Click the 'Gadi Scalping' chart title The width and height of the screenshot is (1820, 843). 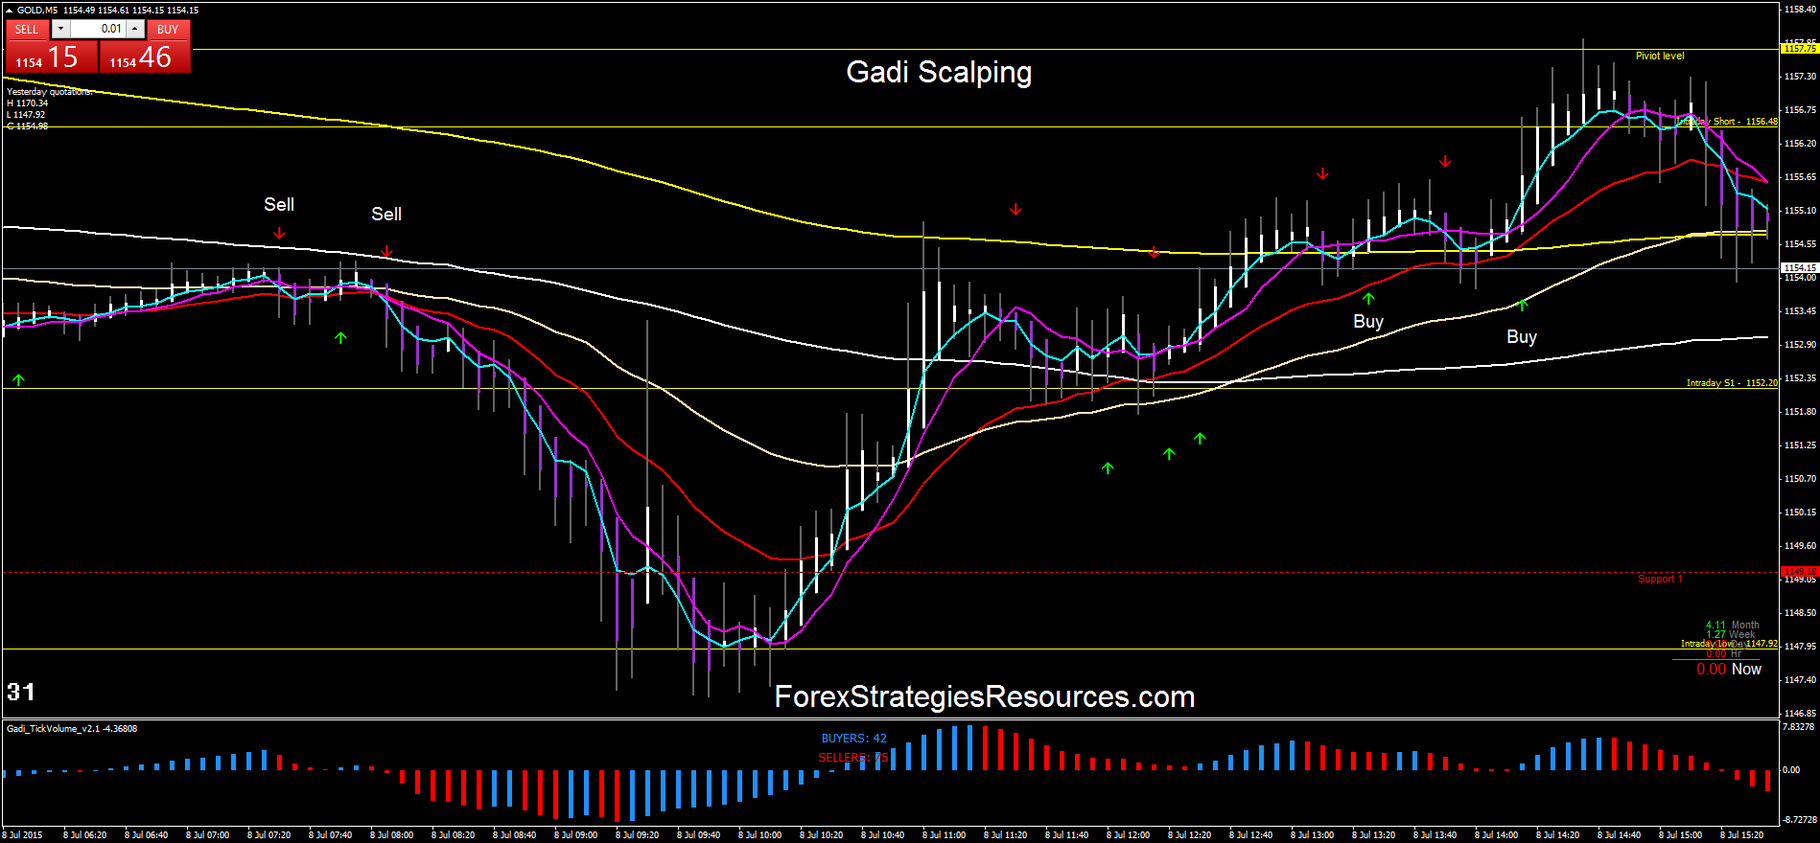pyautogui.click(x=939, y=72)
